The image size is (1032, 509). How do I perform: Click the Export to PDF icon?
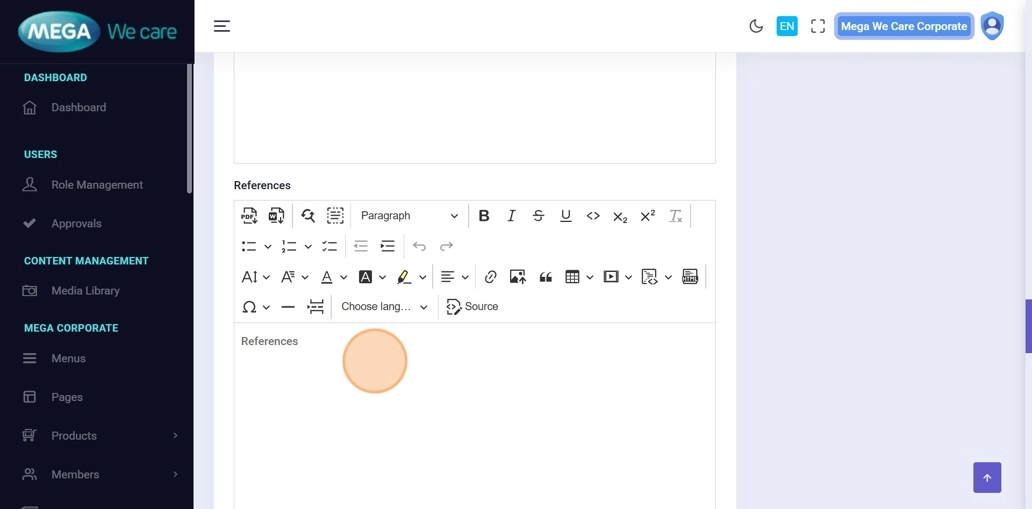(x=249, y=216)
